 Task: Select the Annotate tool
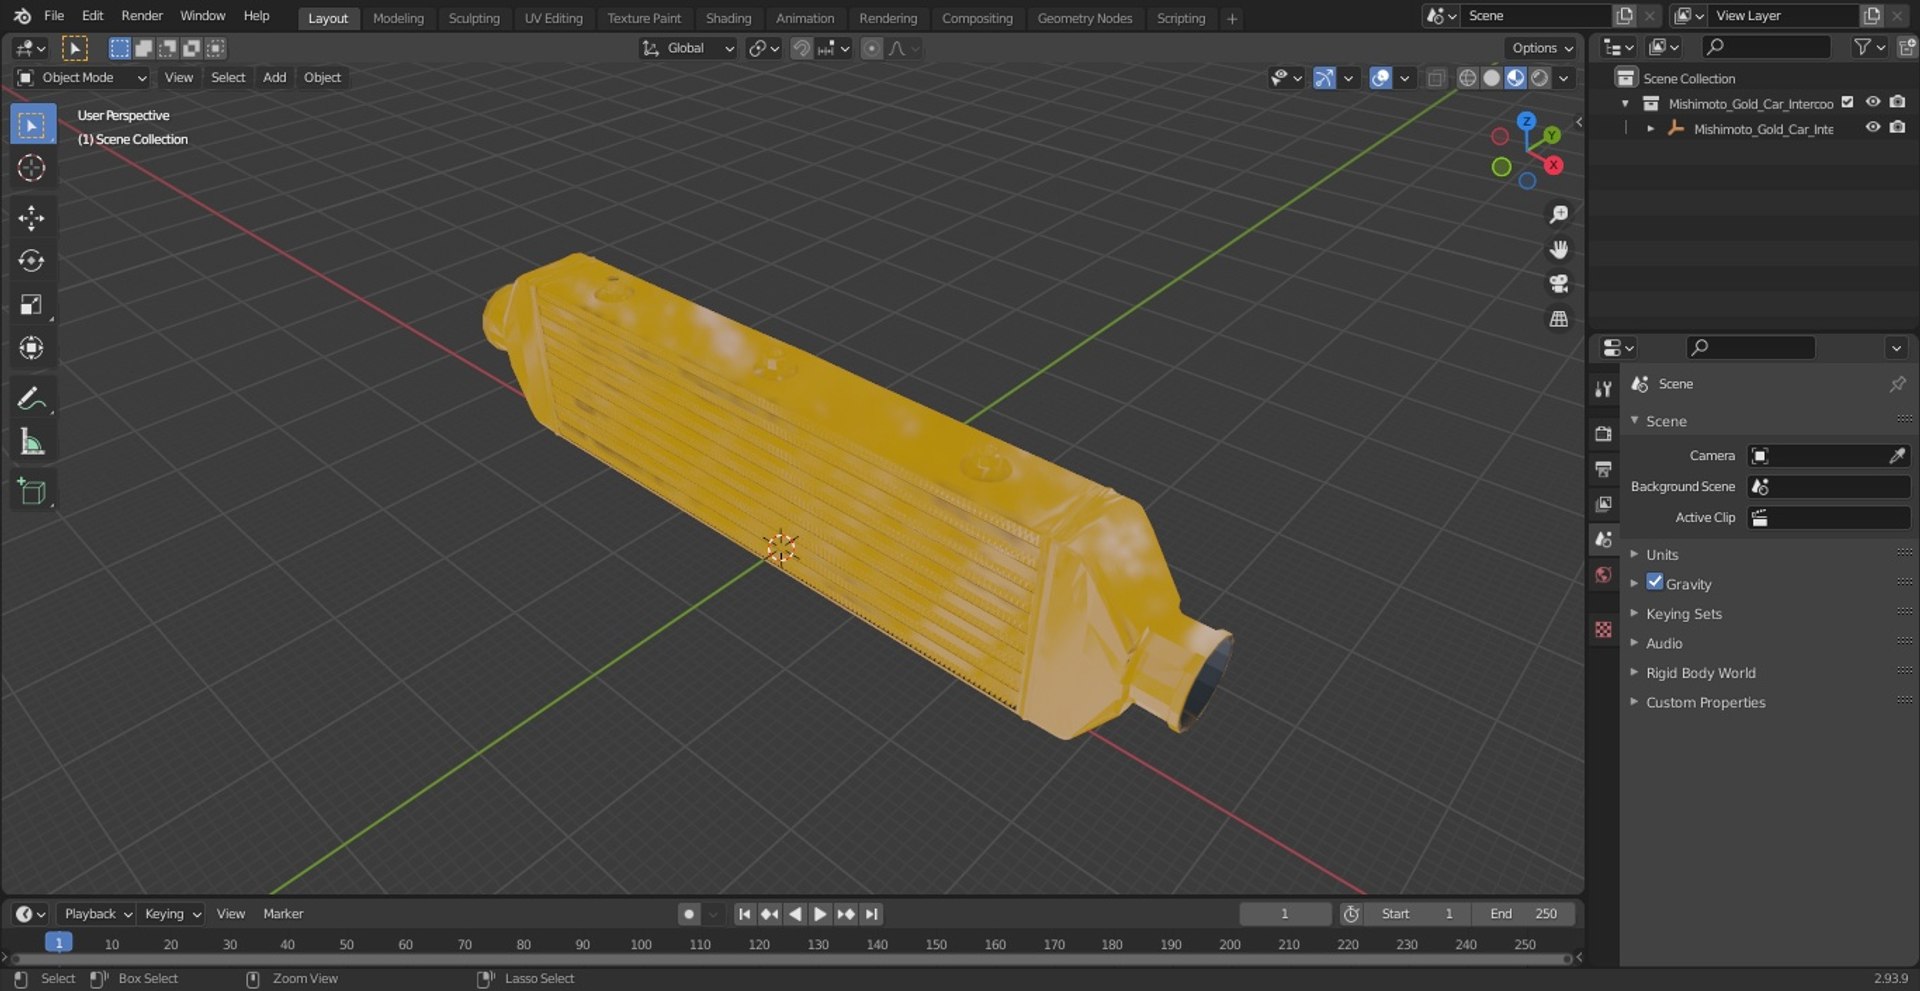pyautogui.click(x=32, y=399)
